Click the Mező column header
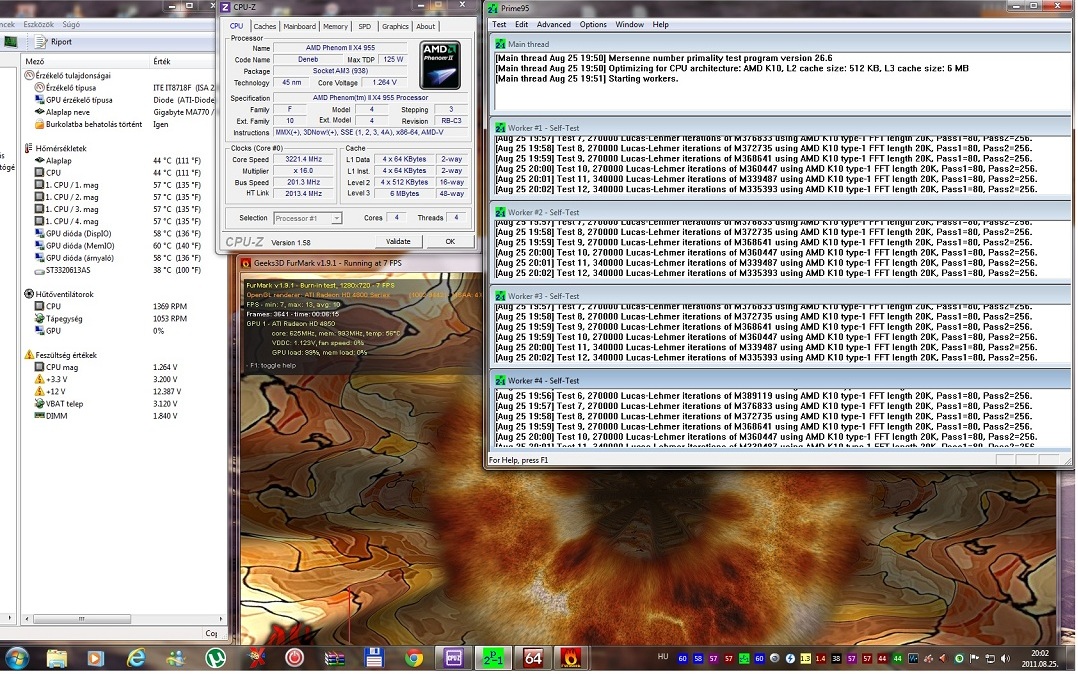 click(34, 62)
